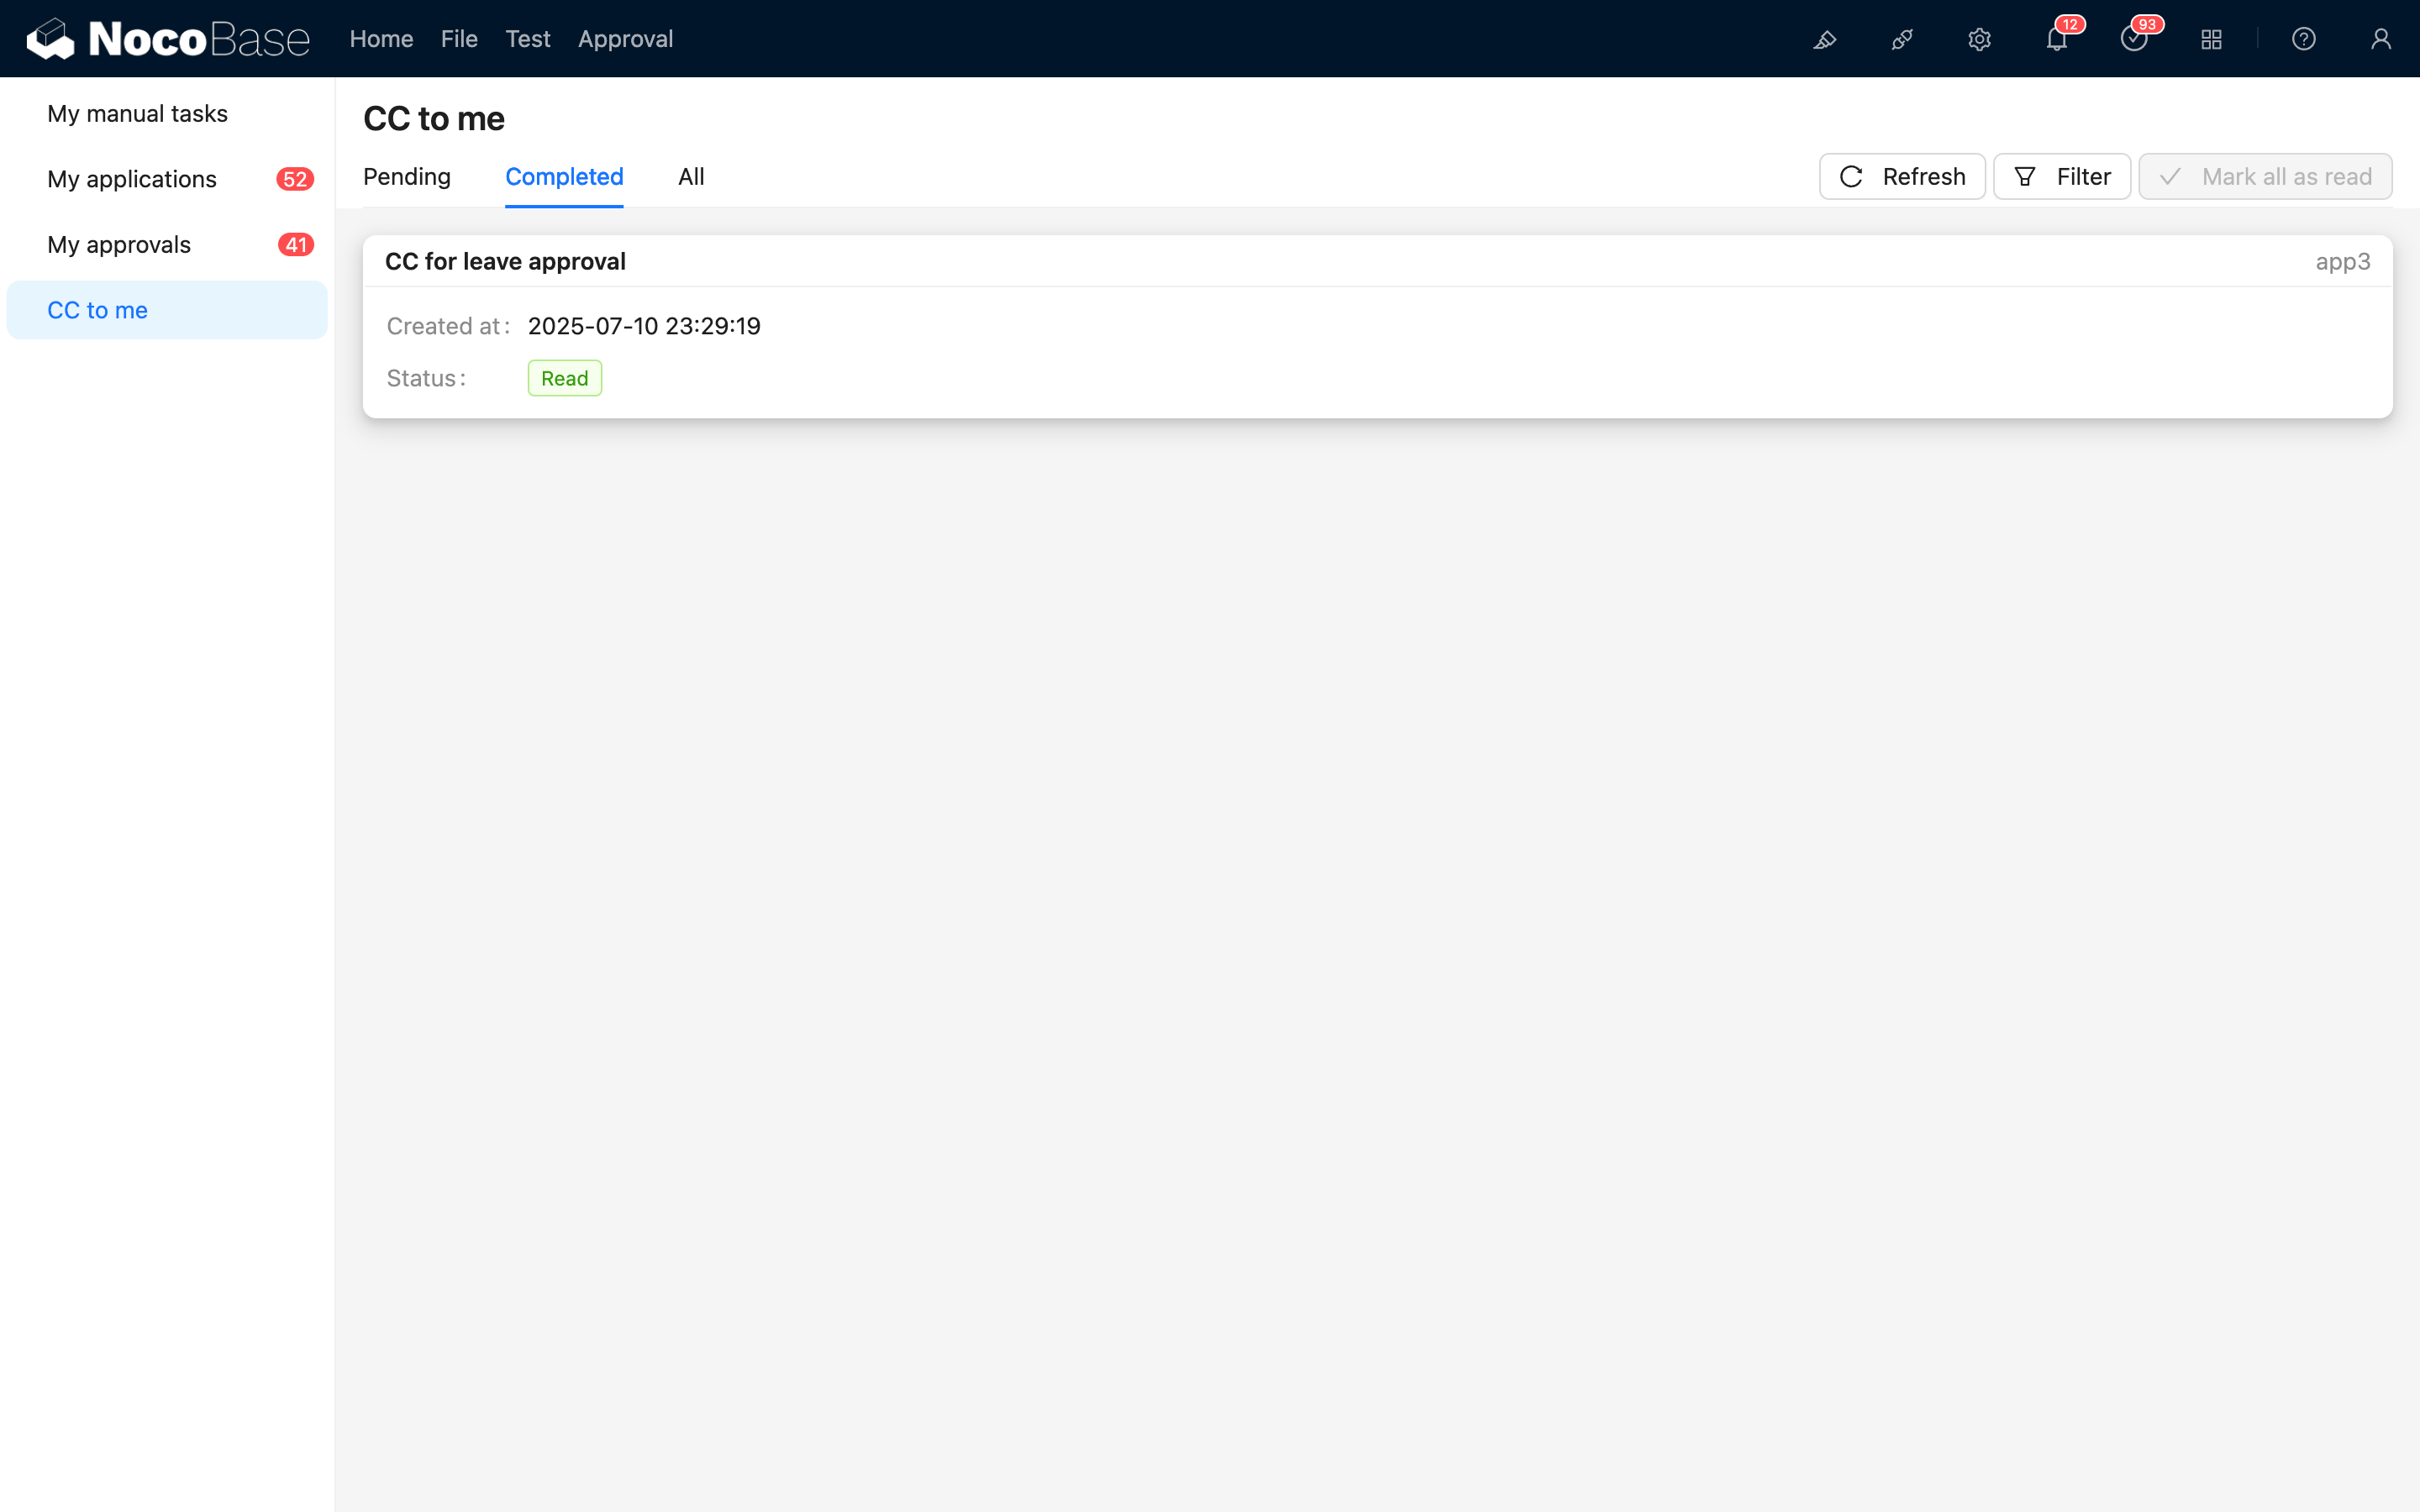2420x1512 pixels.
Task: Open the help question mark icon
Action: (2303, 39)
